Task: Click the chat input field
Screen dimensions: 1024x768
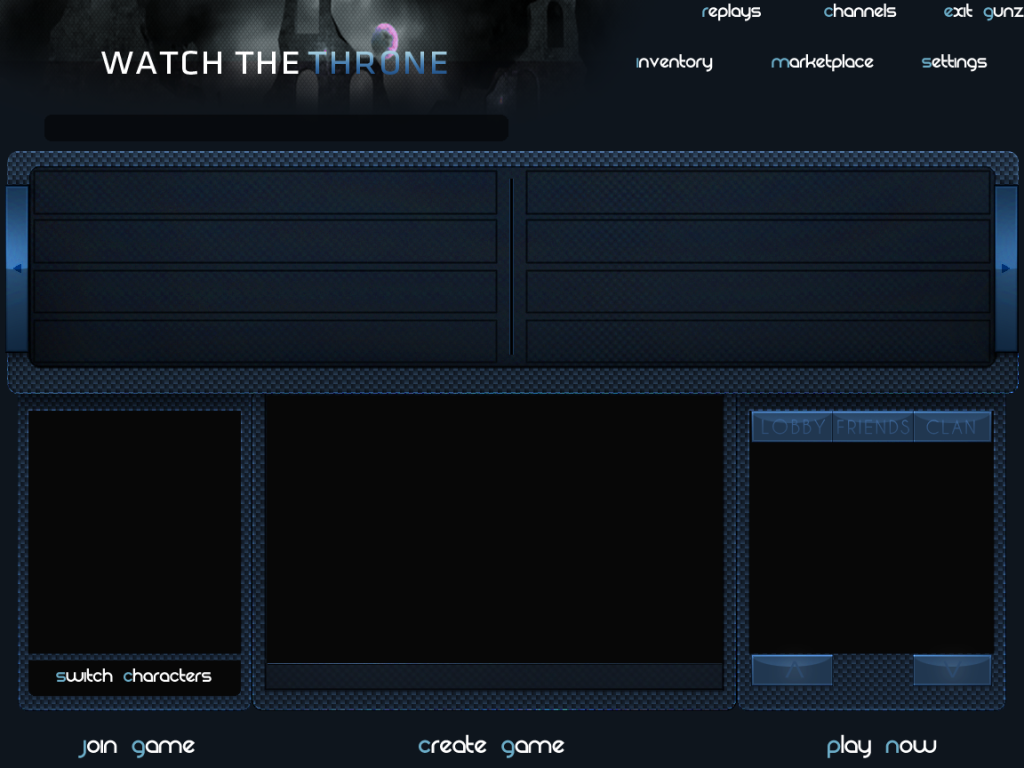Action: [x=494, y=677]
